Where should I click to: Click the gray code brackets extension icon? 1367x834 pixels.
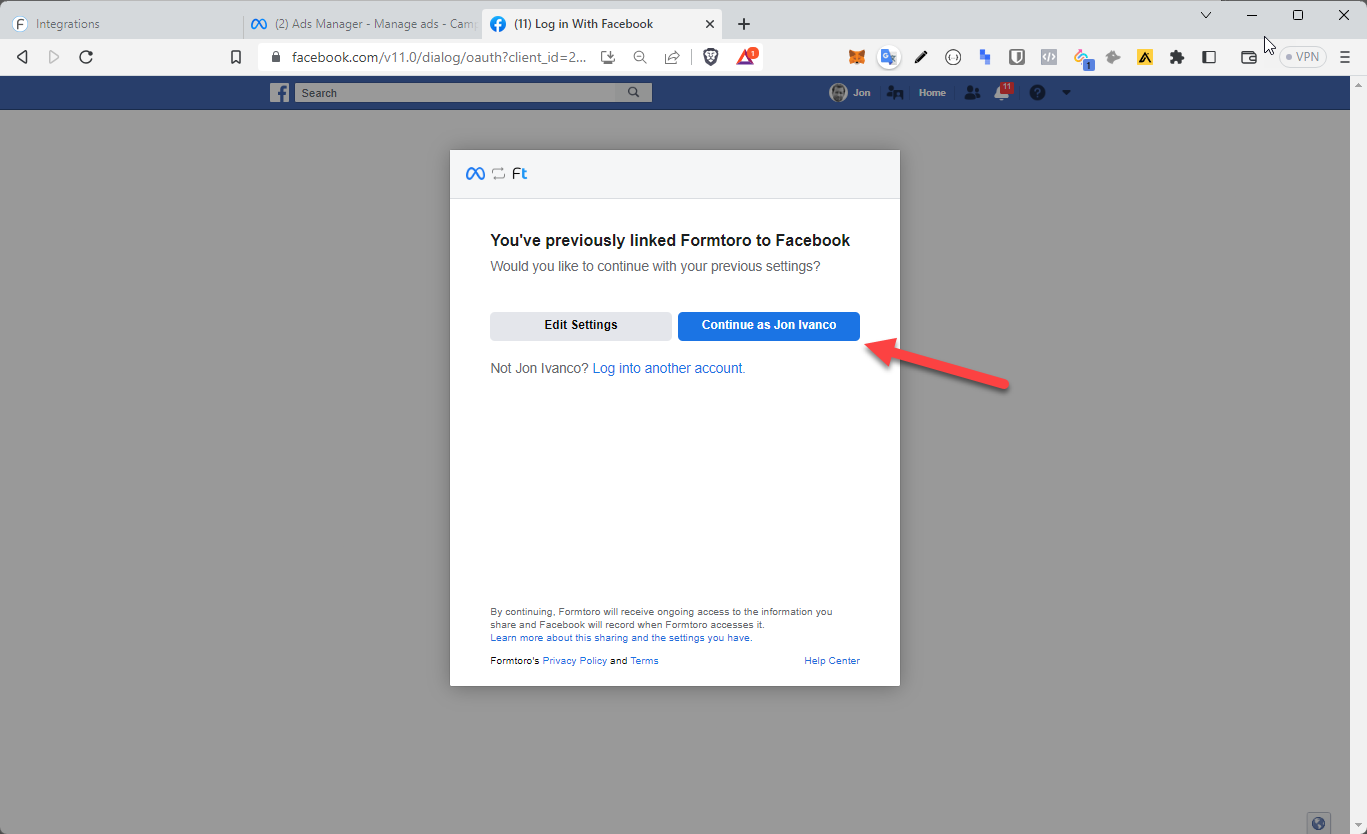(1049, 57)
